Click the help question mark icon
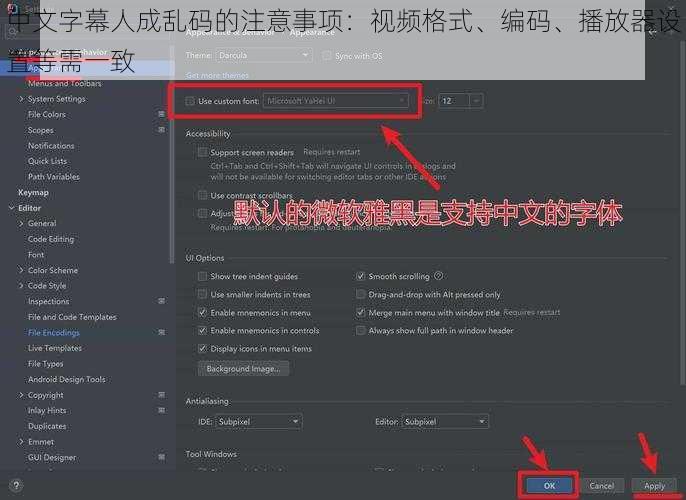The height and width of the screenshot is (500, 686). 16,485
